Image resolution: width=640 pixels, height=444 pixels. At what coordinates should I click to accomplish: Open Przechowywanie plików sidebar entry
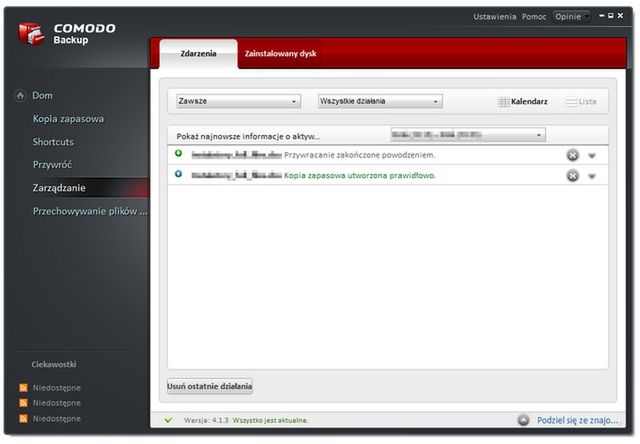point(90,211)
